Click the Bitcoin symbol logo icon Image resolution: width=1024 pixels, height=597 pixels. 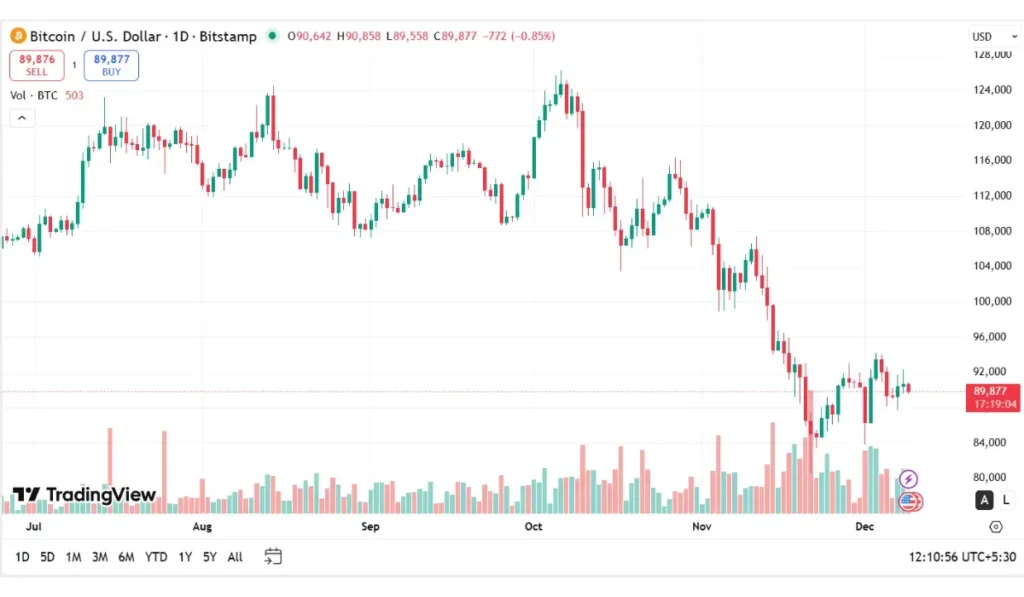(17, 36)
